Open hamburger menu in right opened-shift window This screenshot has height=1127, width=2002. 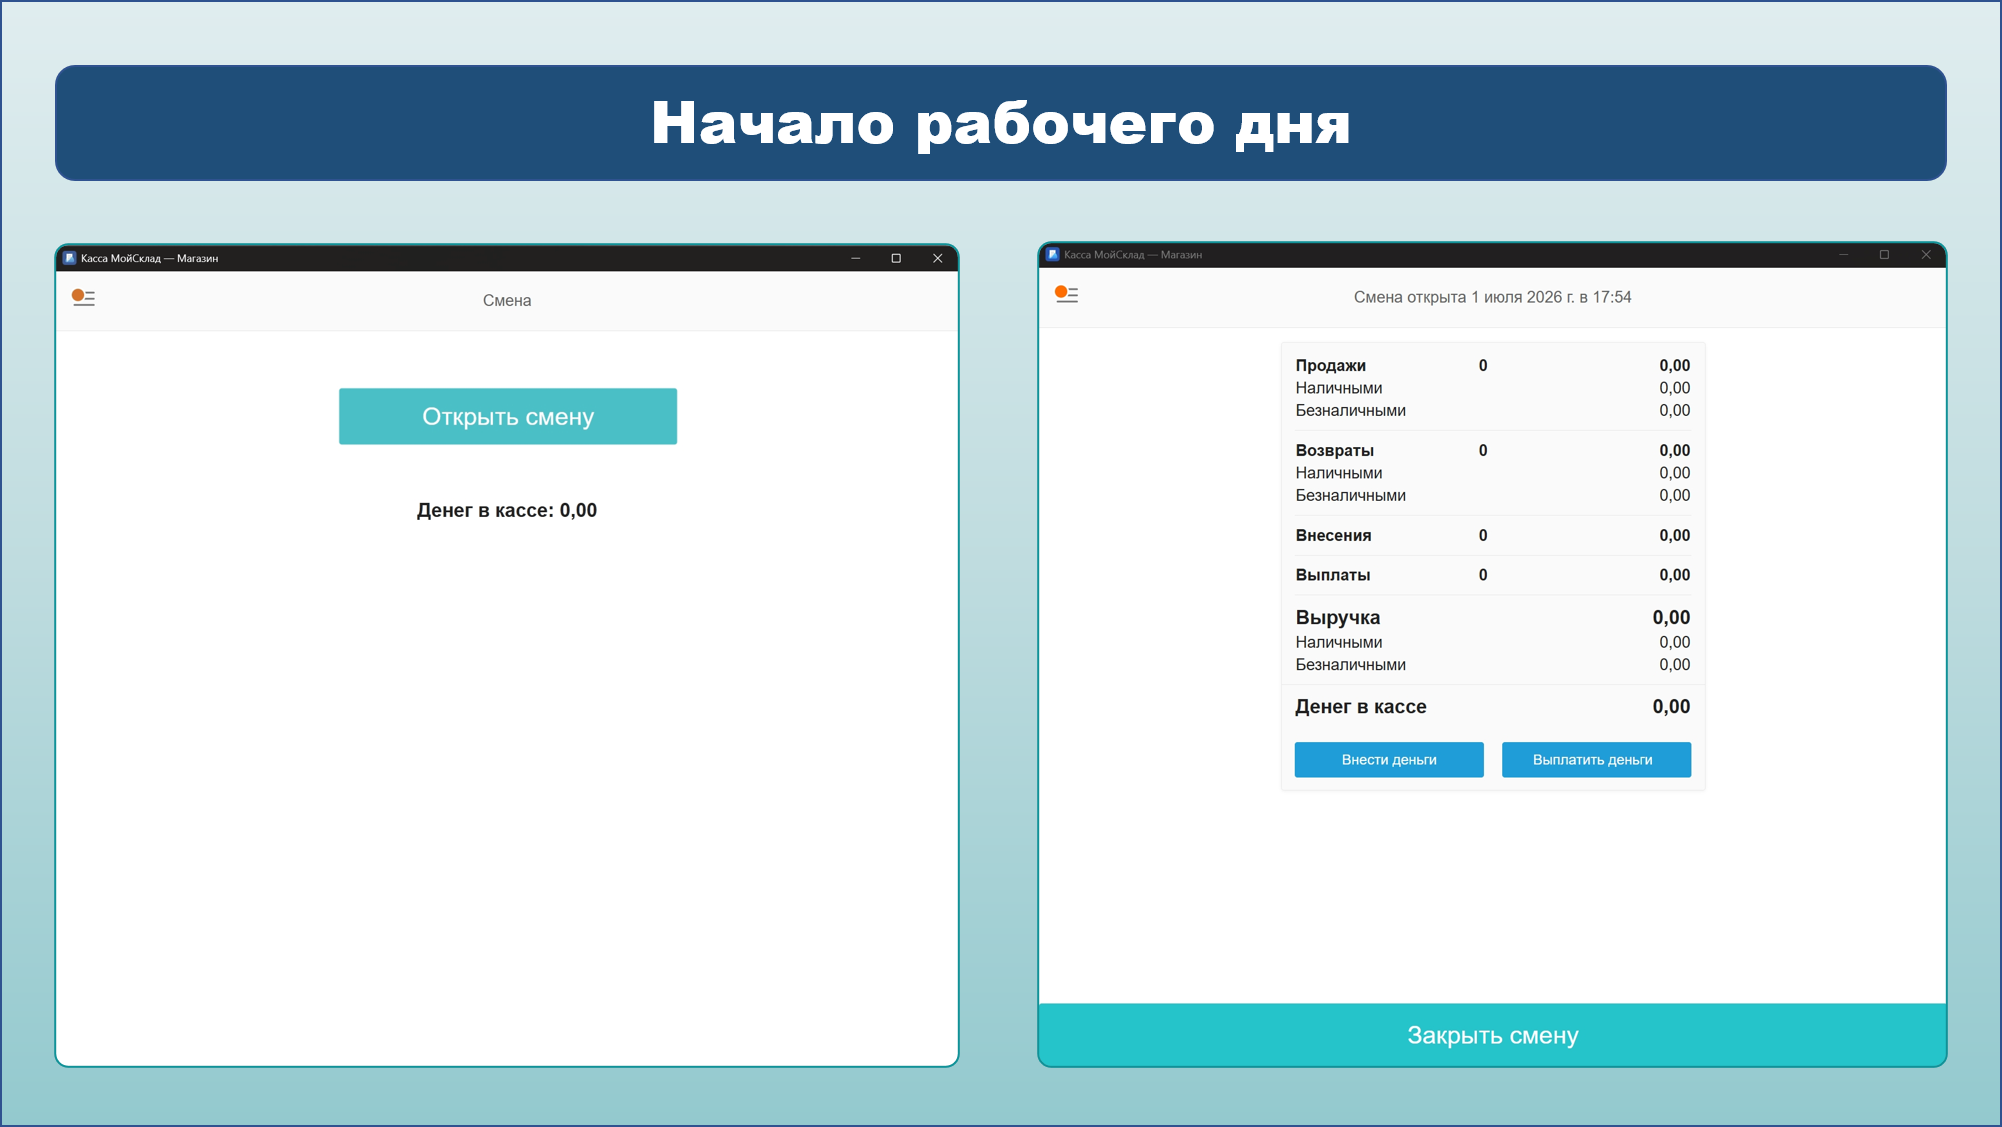coord(1066,294)
